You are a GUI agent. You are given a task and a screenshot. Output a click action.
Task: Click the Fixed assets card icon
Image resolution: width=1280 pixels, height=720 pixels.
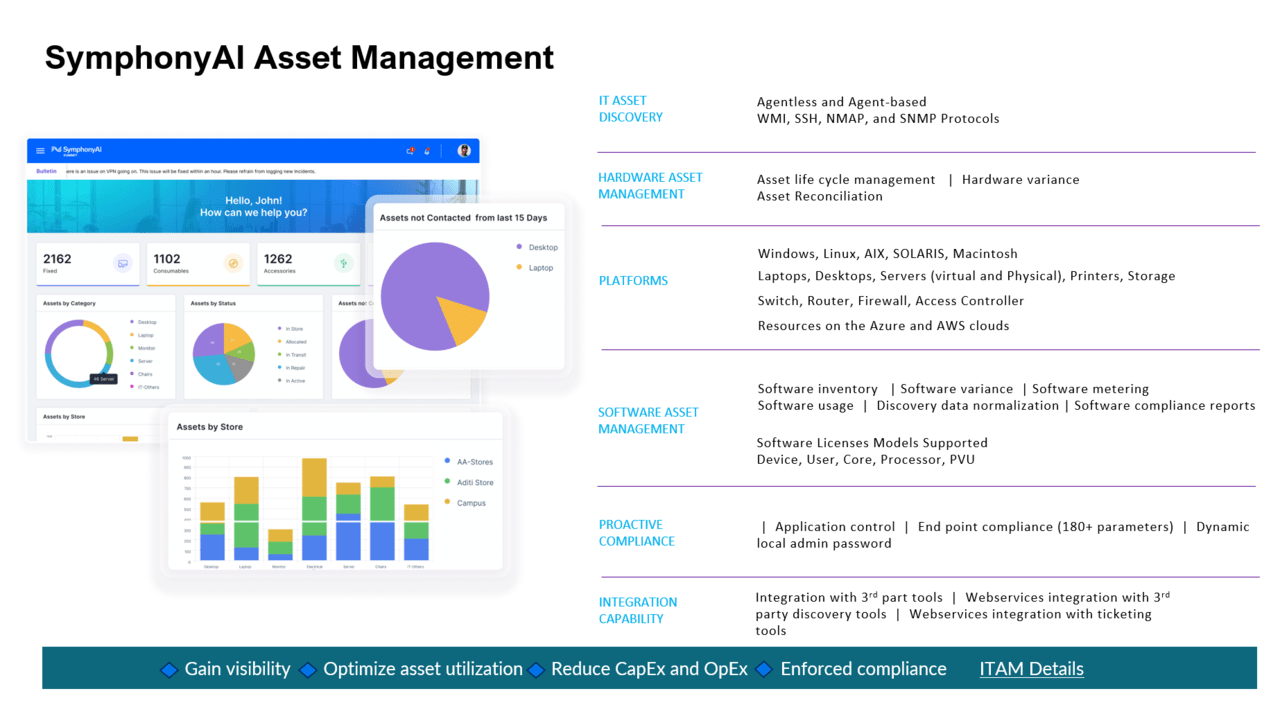pyautogui.click(x=122, y=263)
